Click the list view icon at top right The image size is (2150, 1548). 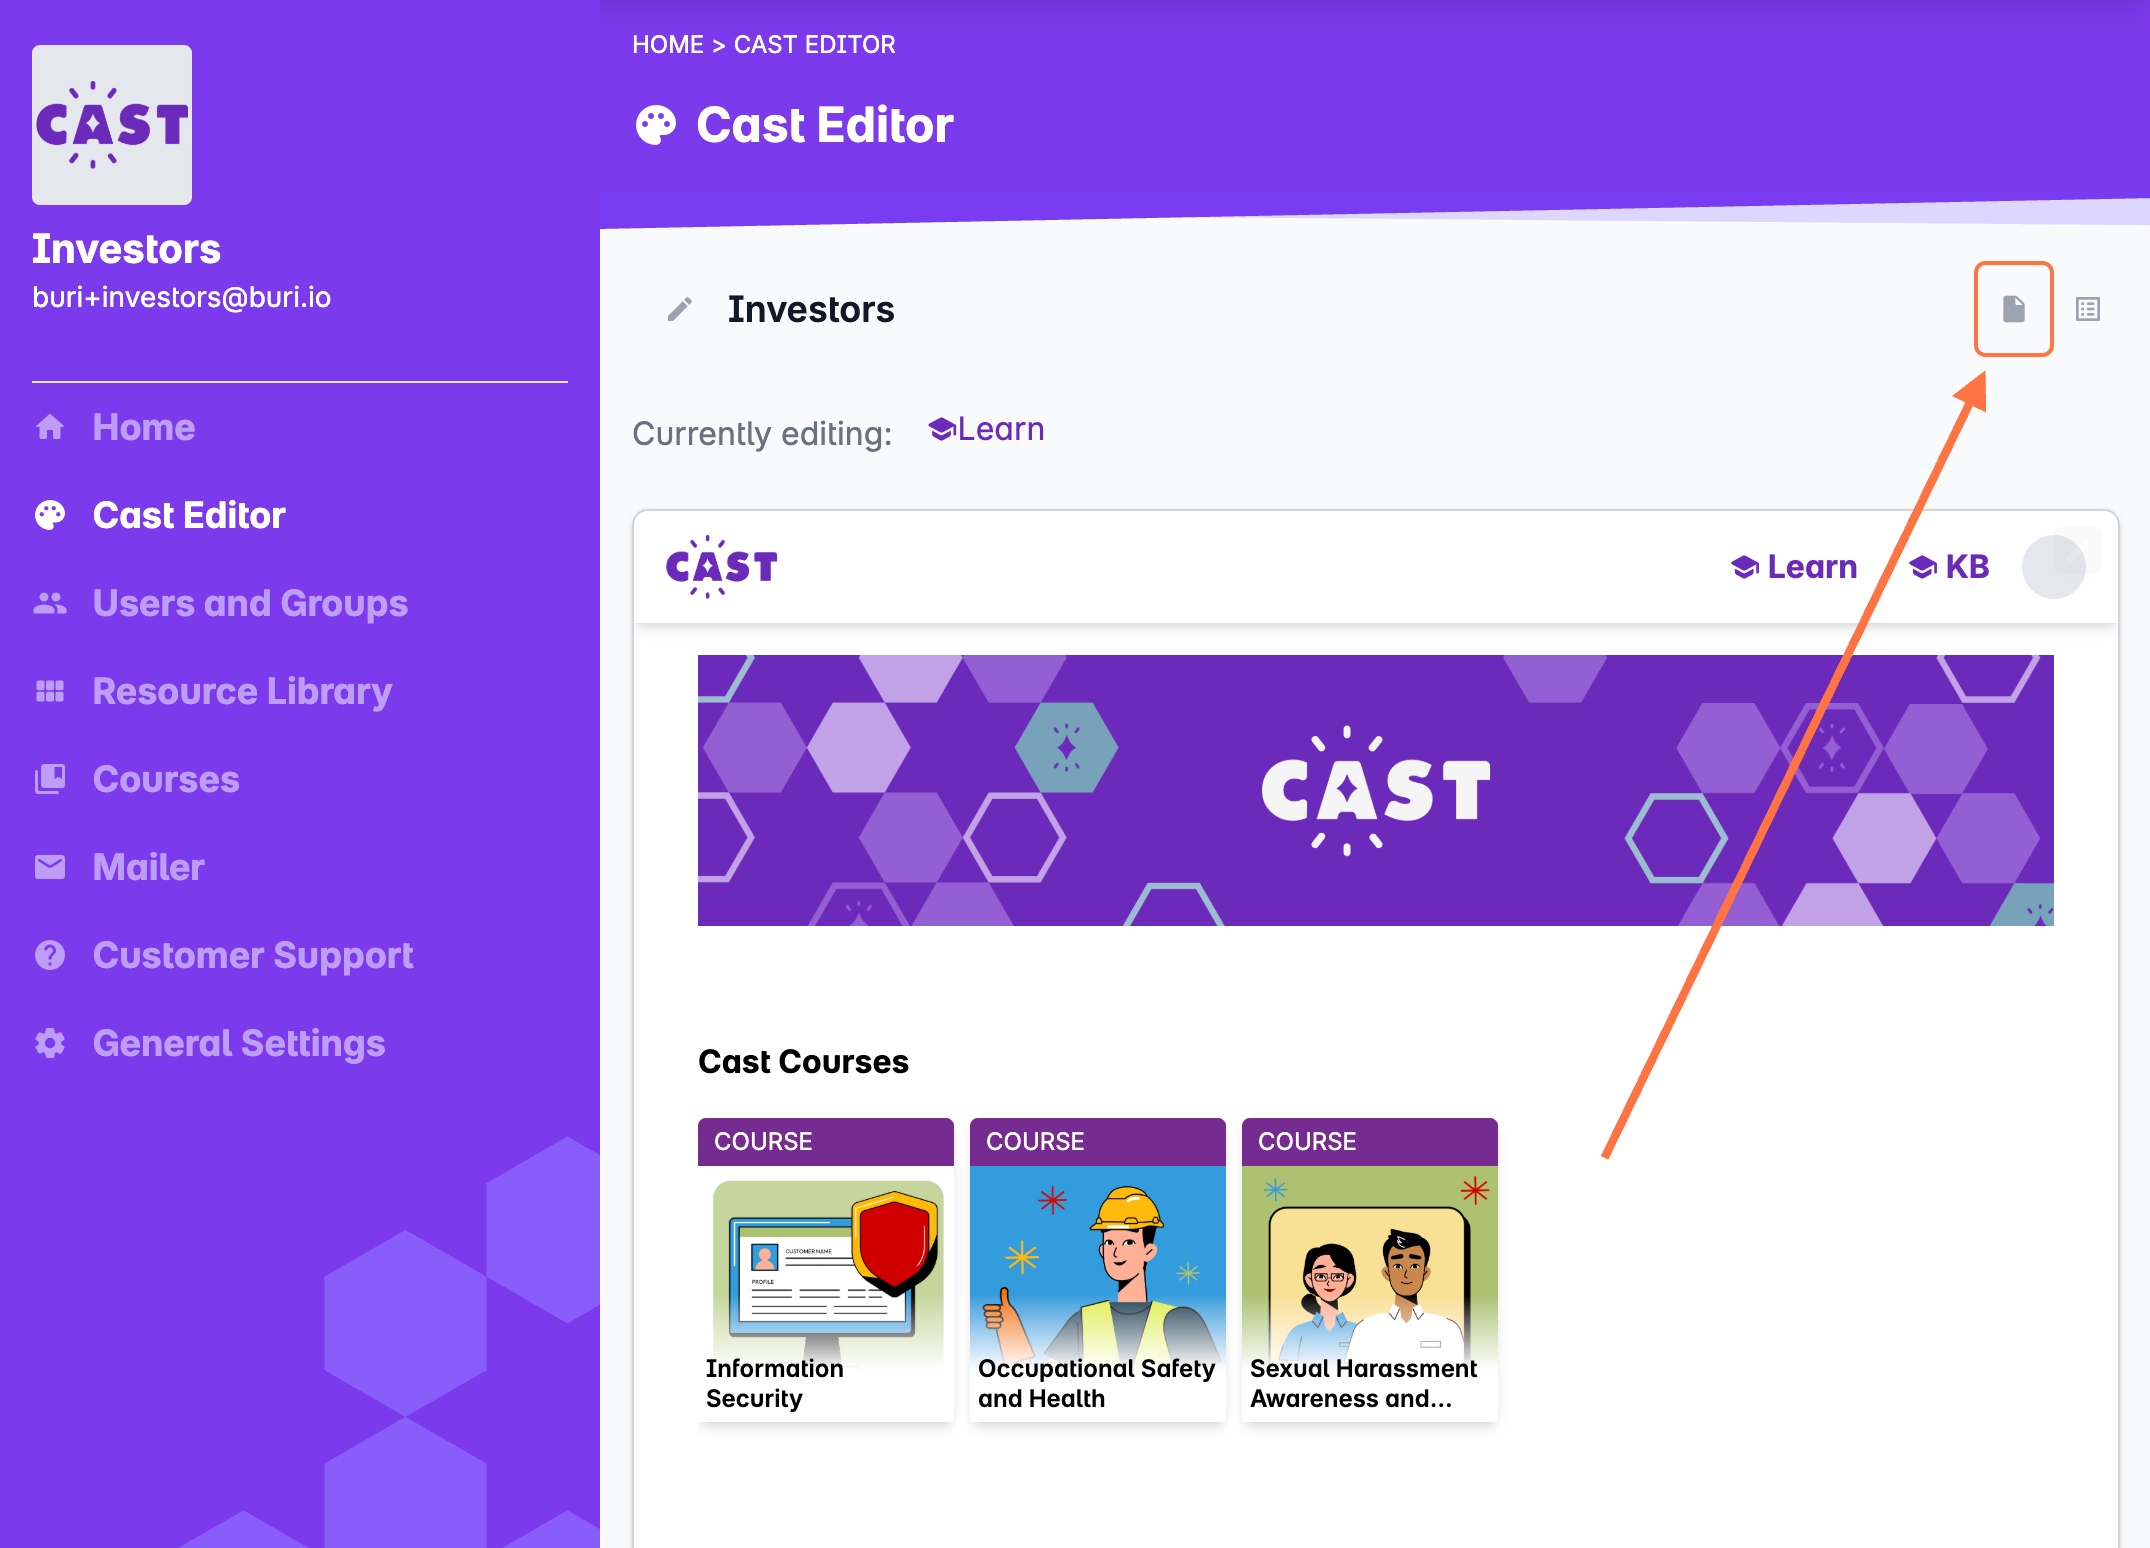pyautogui.click(x=2087, y=309)
